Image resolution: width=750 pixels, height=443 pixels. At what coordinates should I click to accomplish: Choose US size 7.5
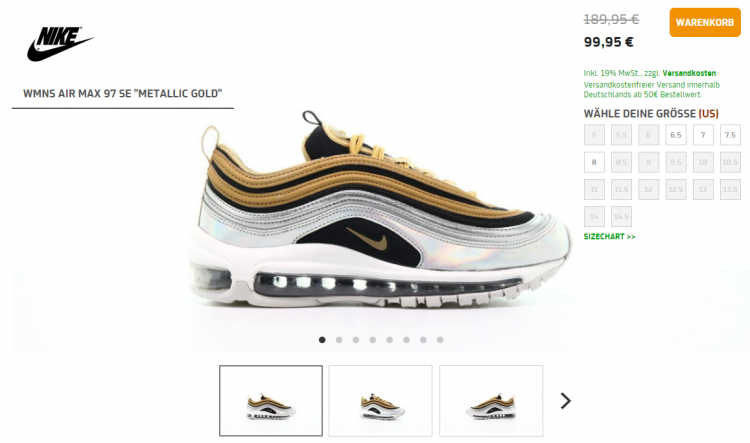(x=730, y=135)
